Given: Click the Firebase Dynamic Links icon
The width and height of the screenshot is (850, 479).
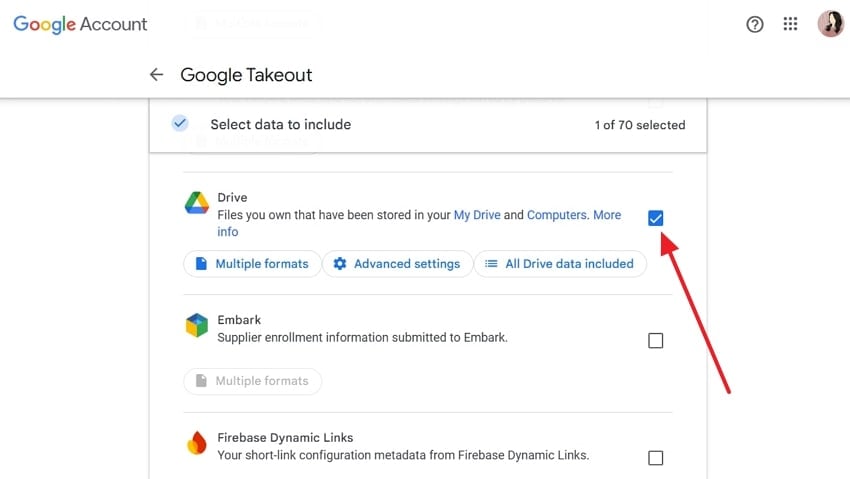Looking at the screenshot, I should [197, 443].
